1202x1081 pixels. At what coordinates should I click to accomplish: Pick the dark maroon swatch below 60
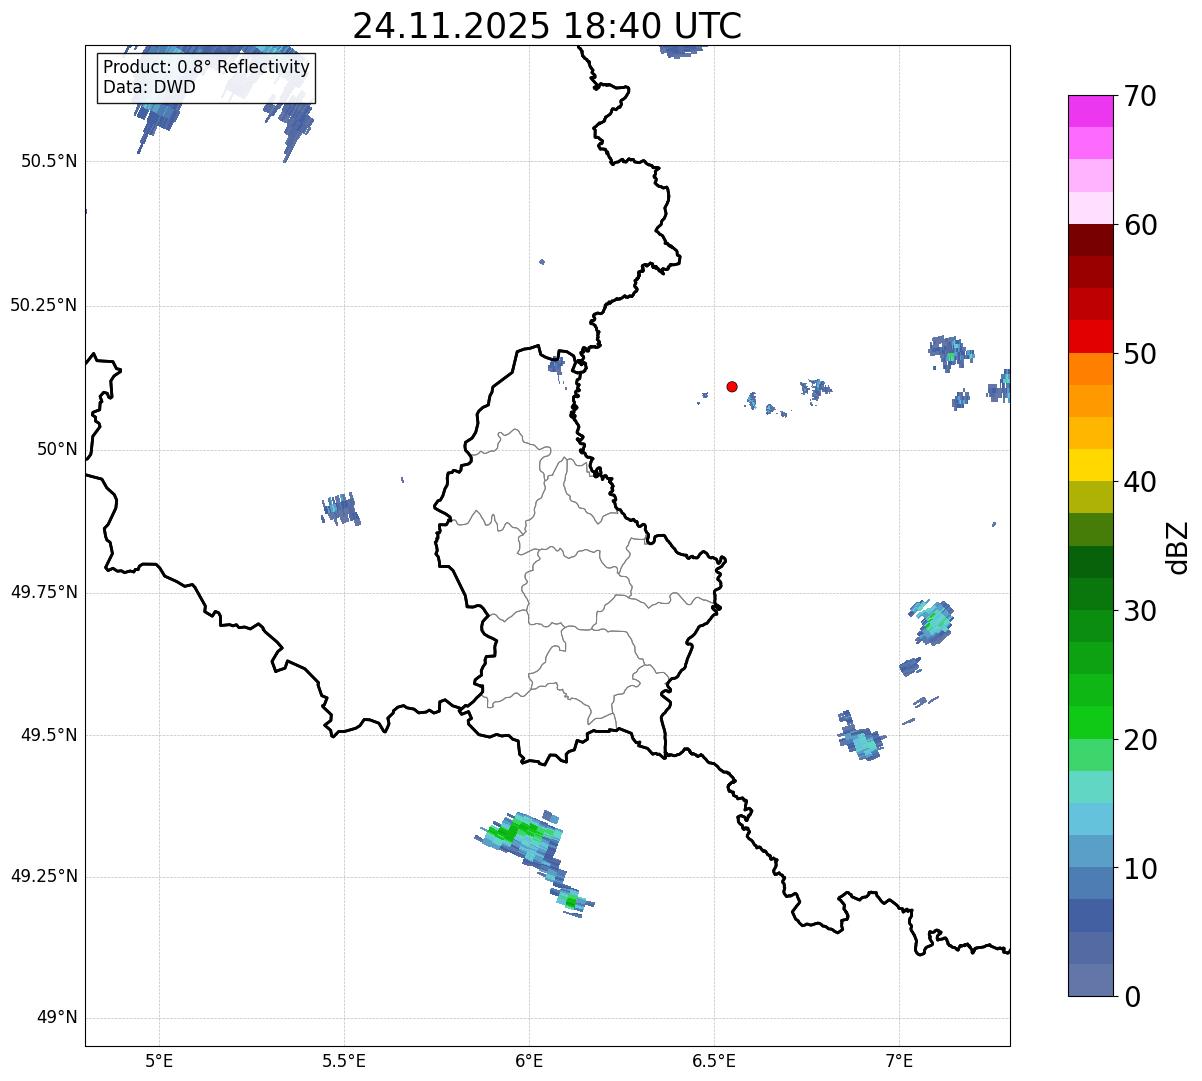1090,240
